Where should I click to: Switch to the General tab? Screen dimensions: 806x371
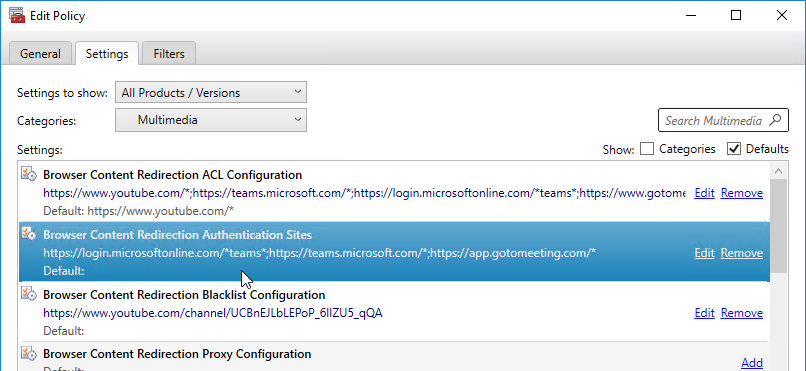pos(41,54)
